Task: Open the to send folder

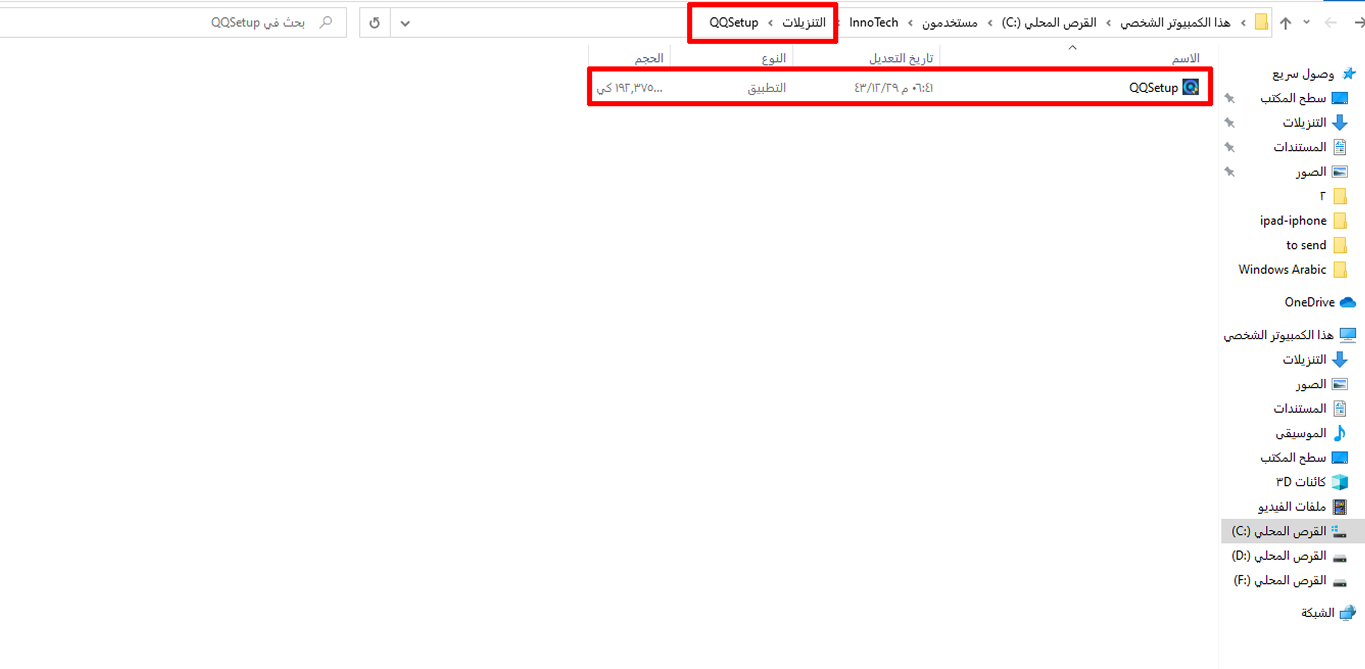Action: pyautogui.click(x=1316, y=245)
